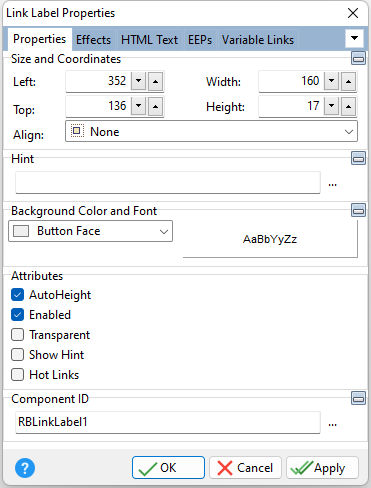This screenshot has width=371, height=488.
Task: Click the Top value field
Action: 98,106
